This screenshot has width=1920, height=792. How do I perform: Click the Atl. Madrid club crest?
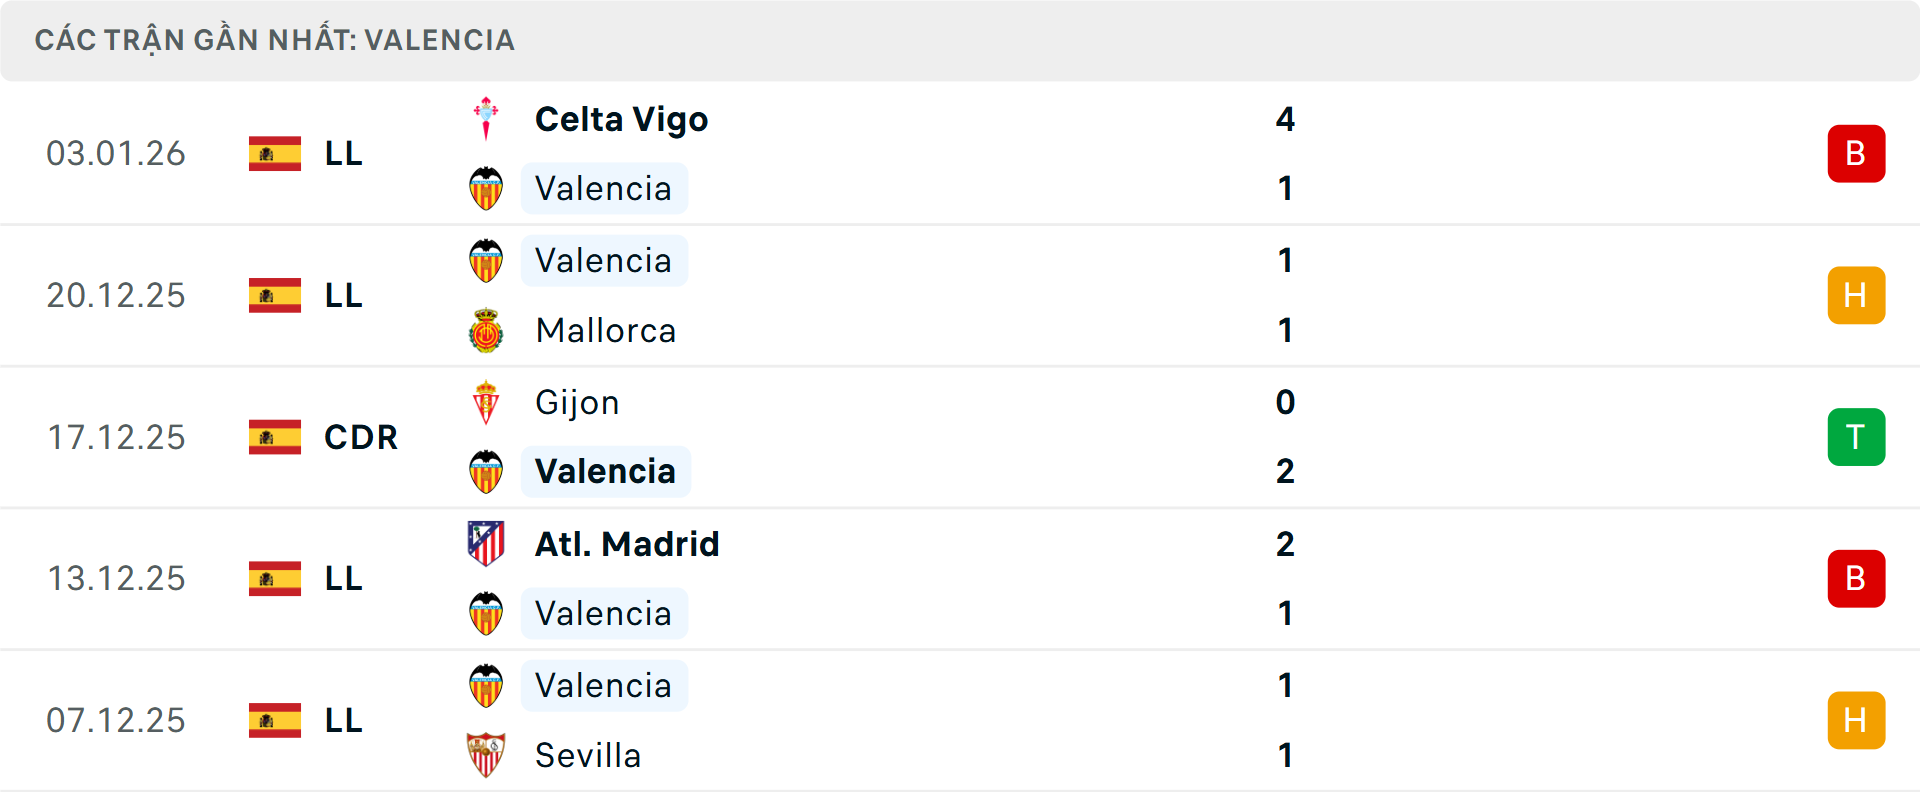click(486, 544)
